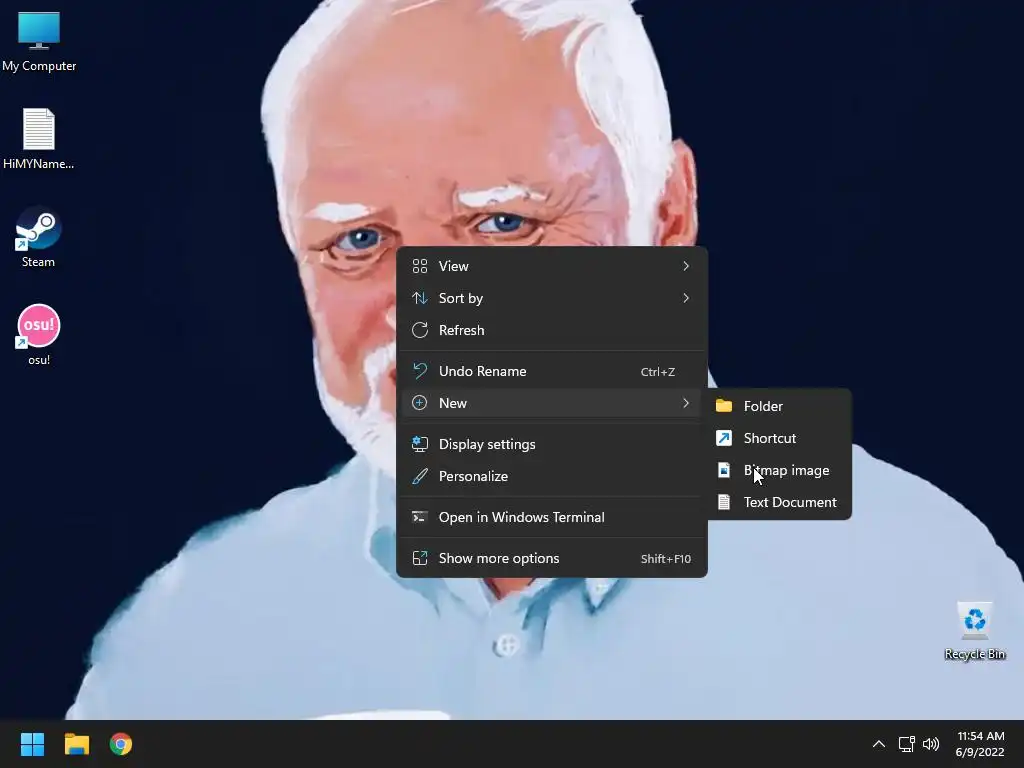This screenshot has height=768, width=1024.
Task: Click the Show more options expand icon
Action: 420,558
